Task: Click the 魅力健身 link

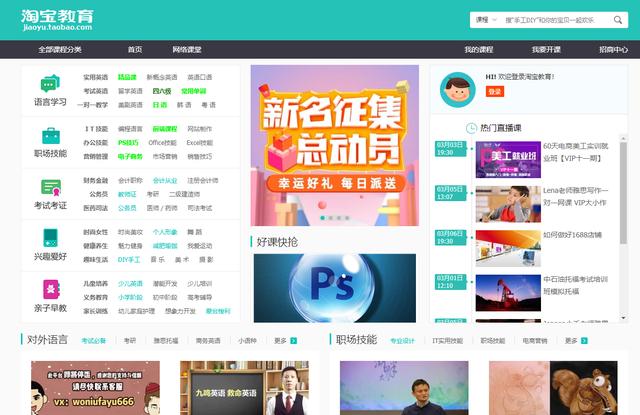Action: [x=130, y=246]
